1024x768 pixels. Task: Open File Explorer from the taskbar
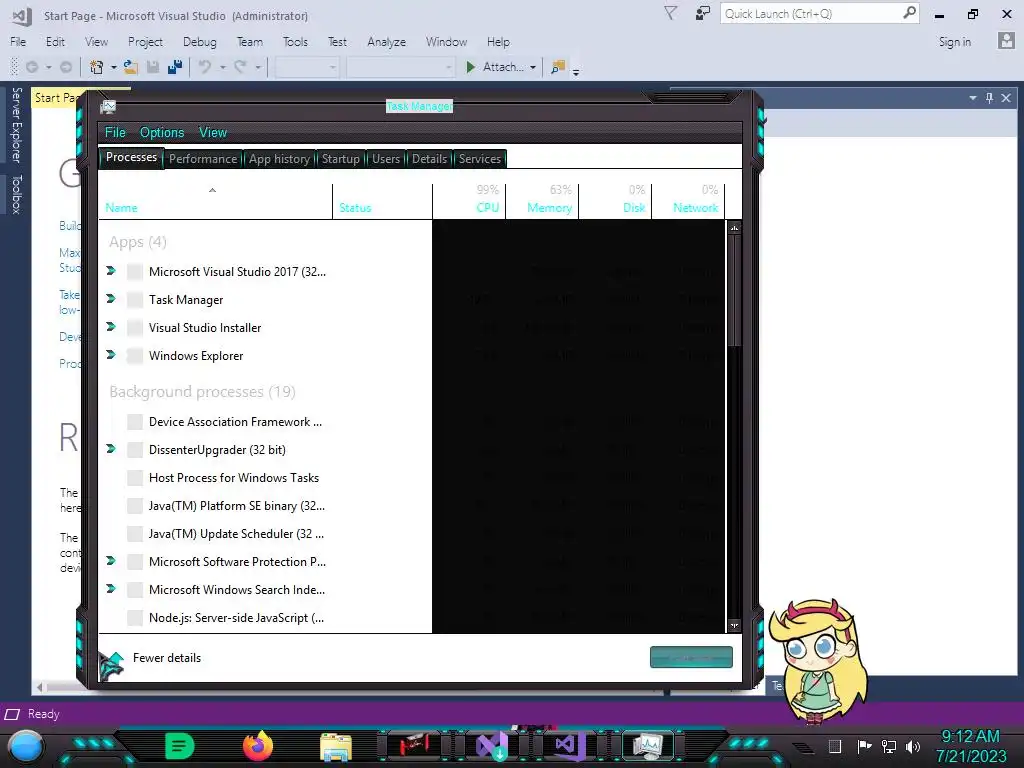(x=336, y=747)
